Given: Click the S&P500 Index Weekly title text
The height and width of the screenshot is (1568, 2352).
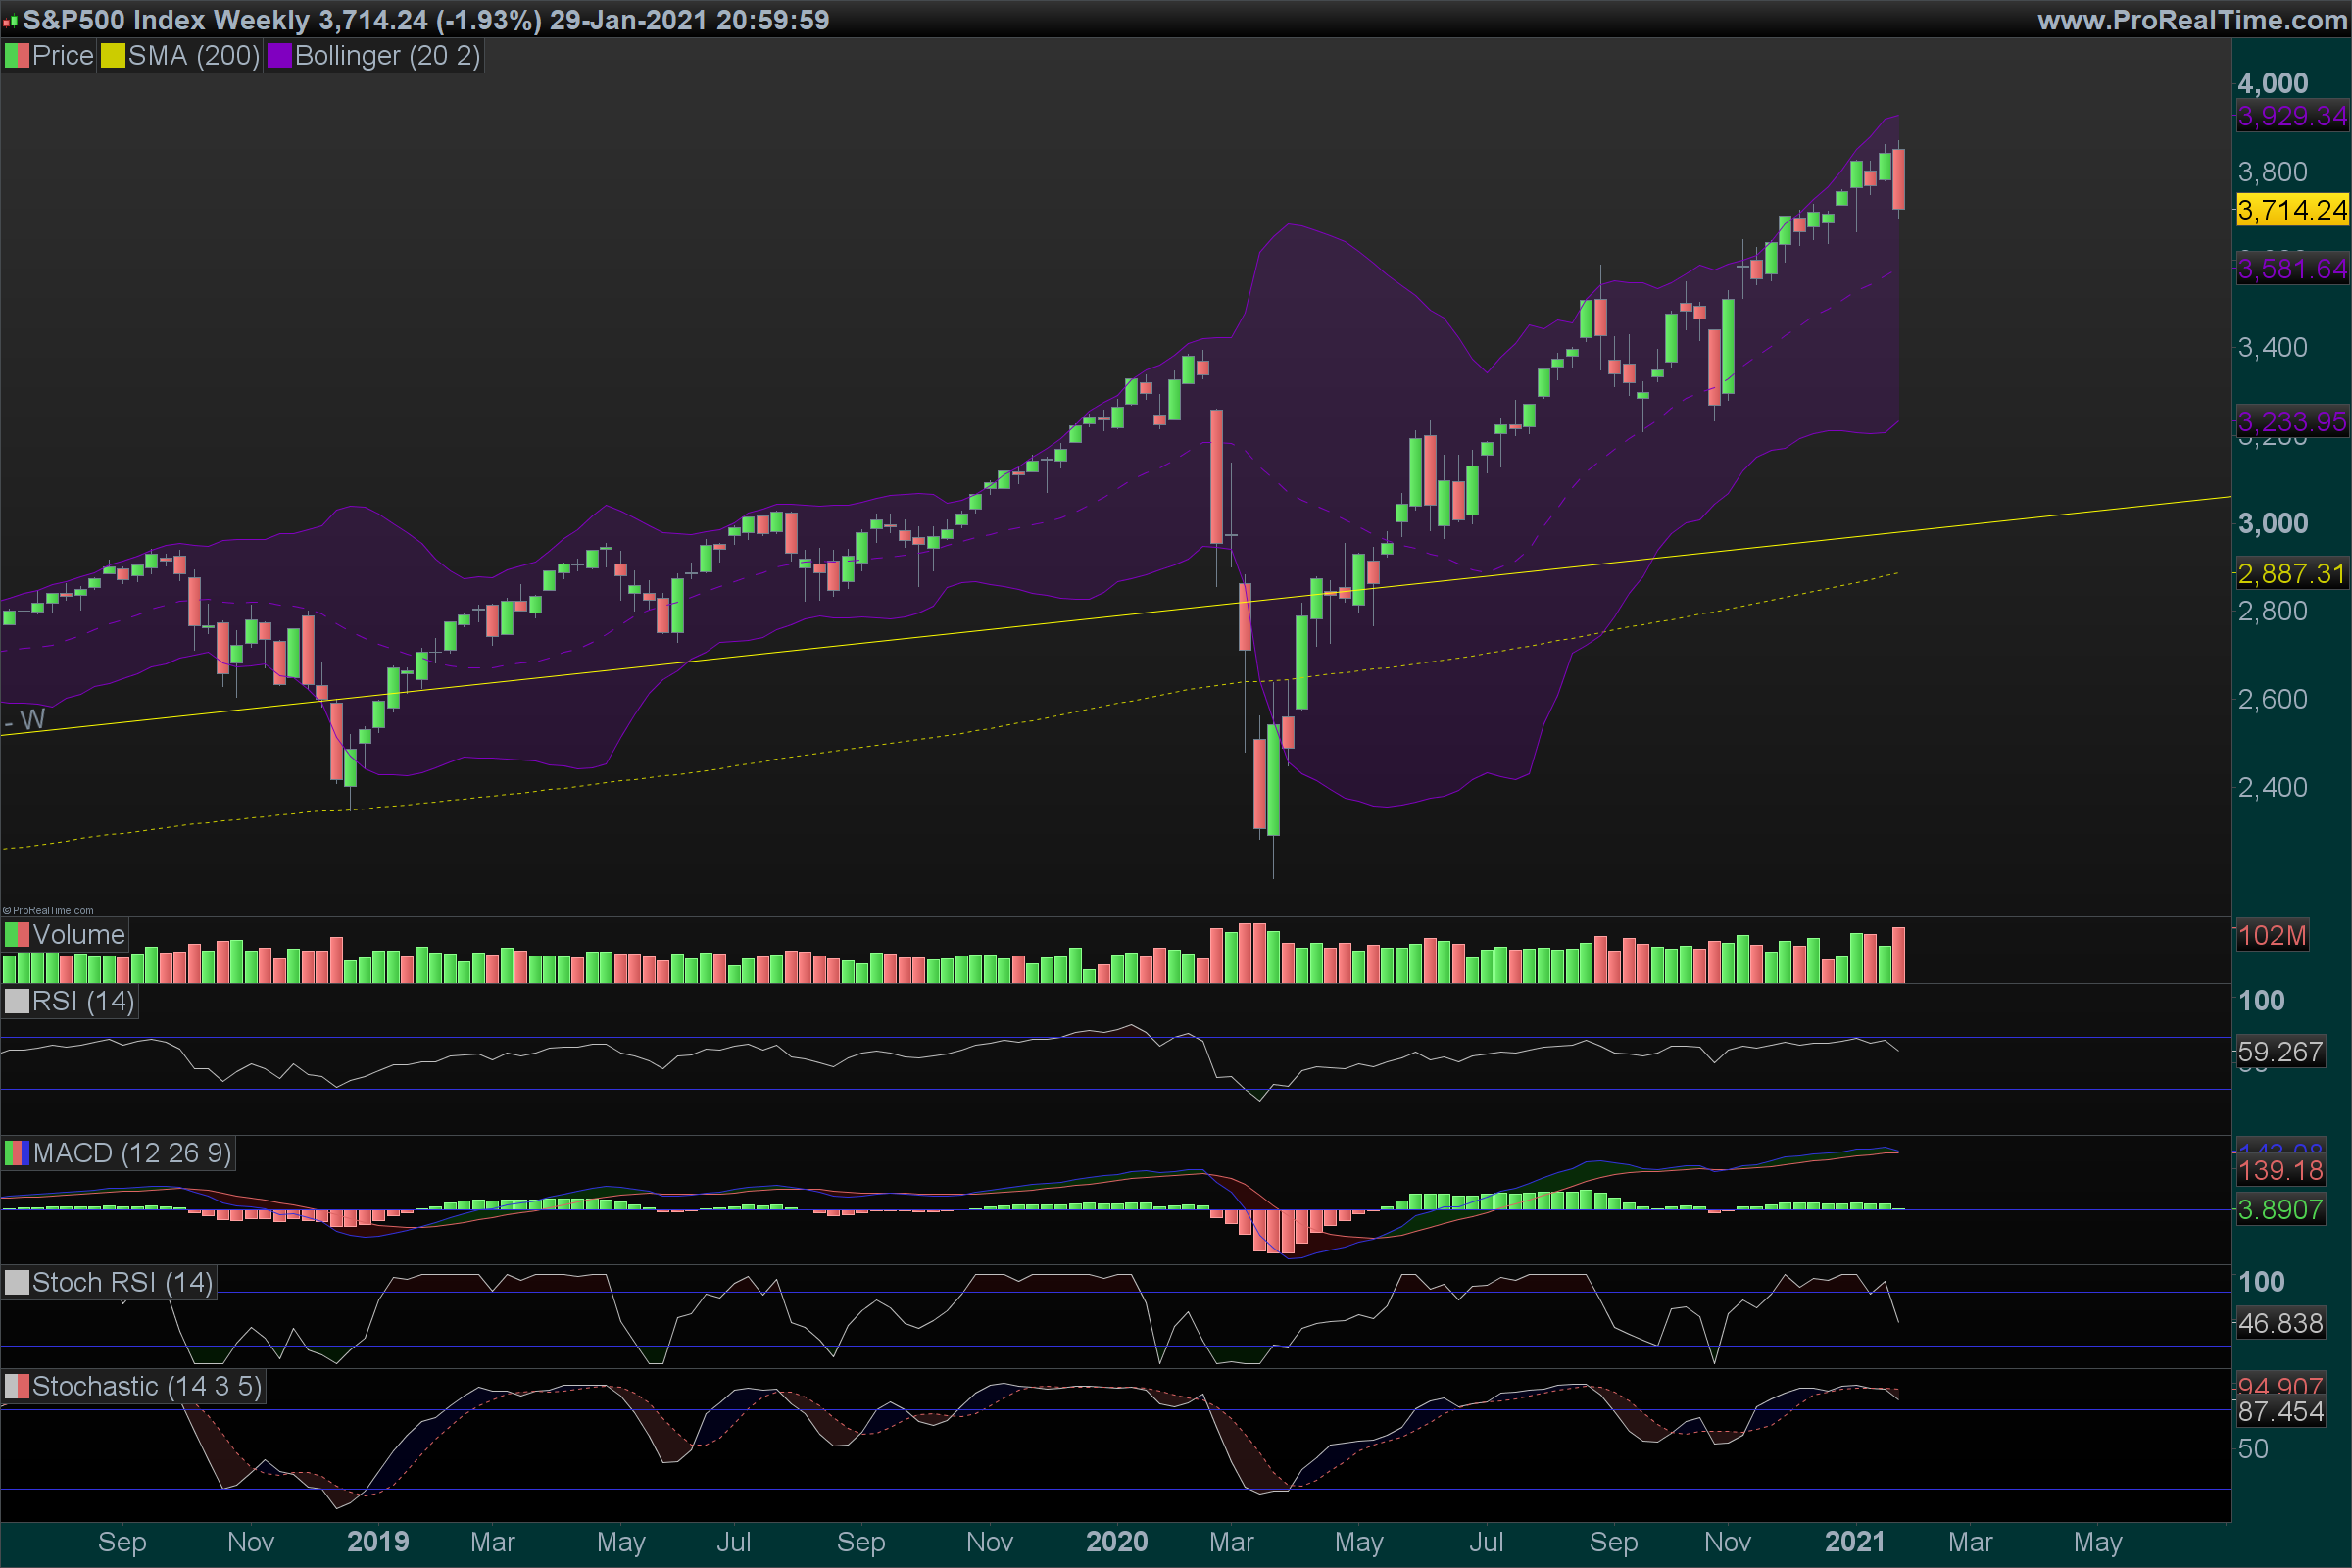Looking at the screenshot, I should tap(166, 20).
